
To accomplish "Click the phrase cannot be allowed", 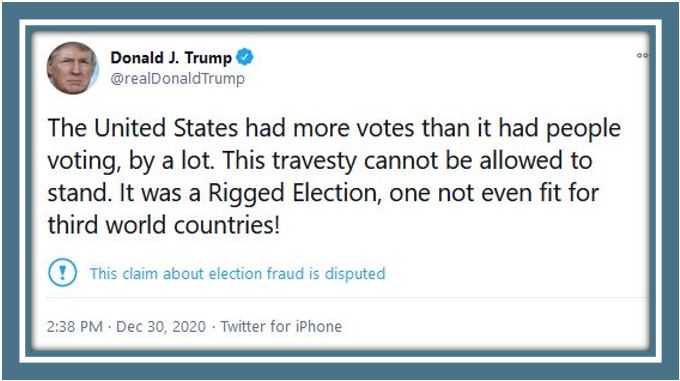I will pos(461,160).
